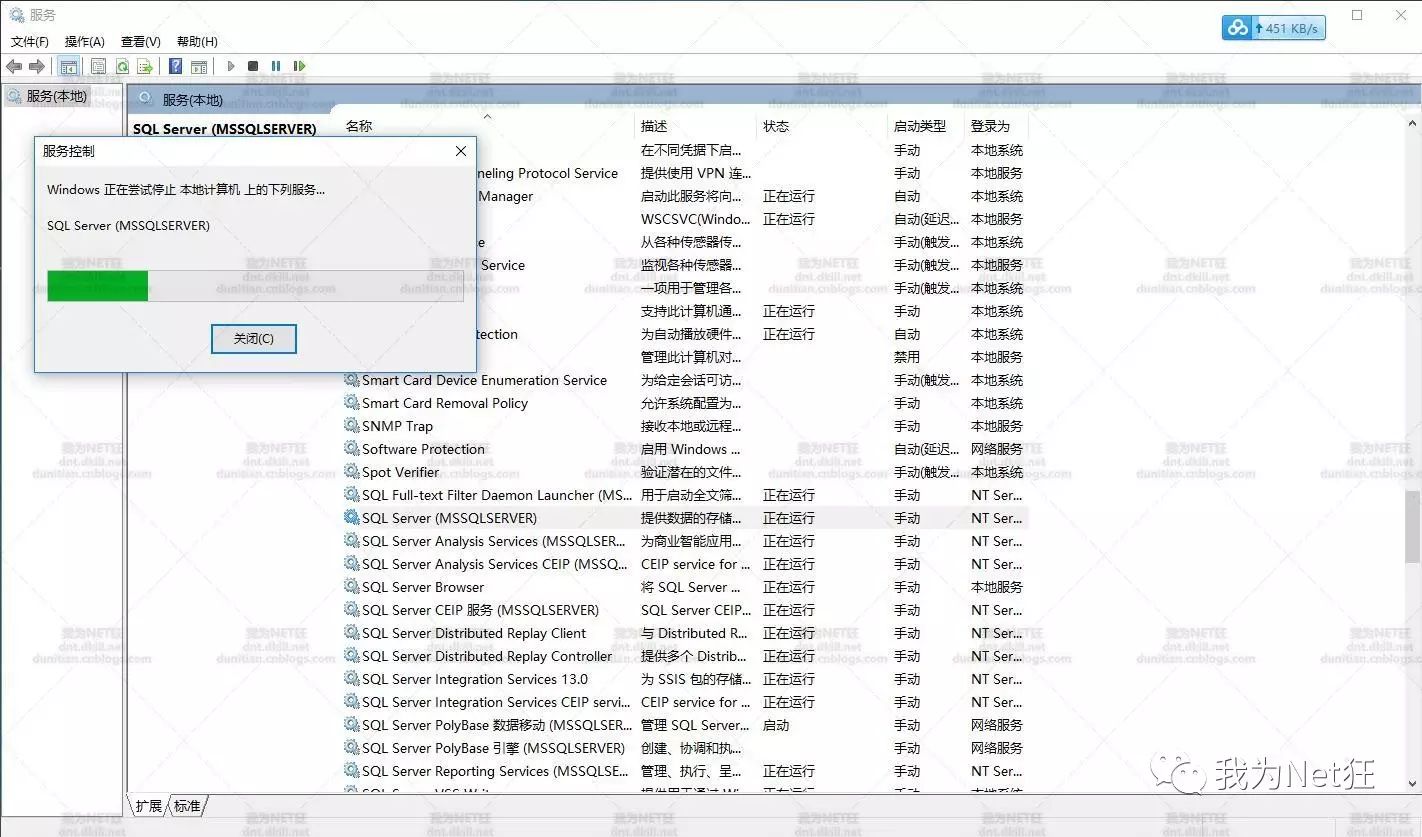Click the SQL Server (MSSQLSERVER) heading in details pane

point(225,129)
